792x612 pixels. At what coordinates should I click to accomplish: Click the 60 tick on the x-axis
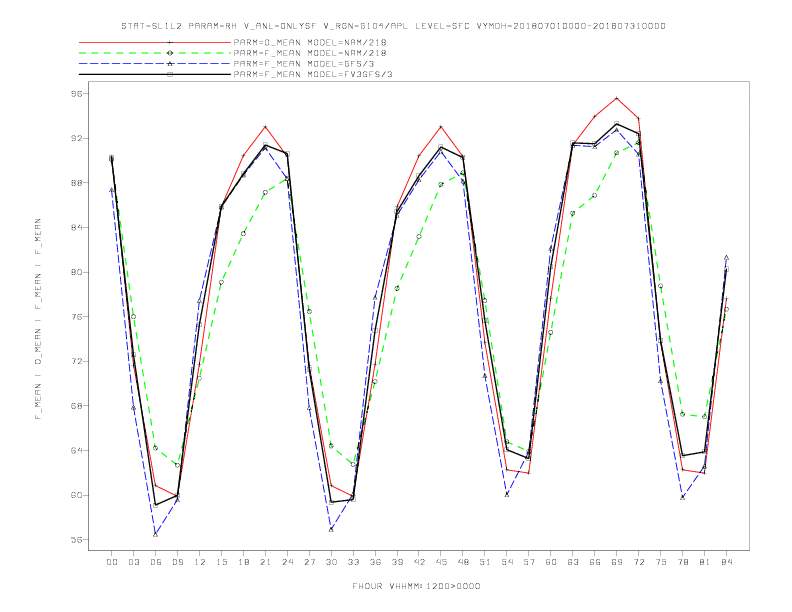click(x=551, y=562)
